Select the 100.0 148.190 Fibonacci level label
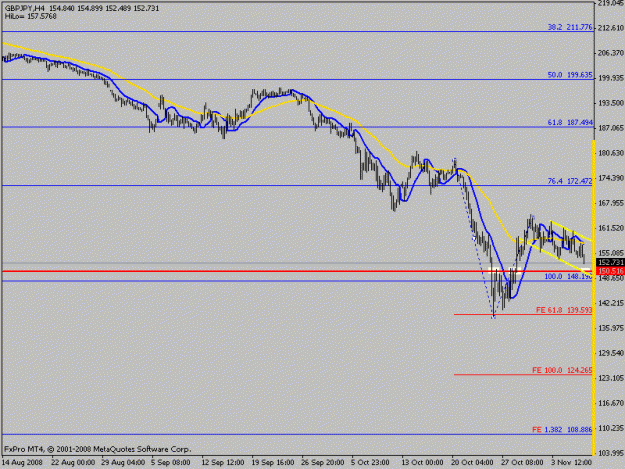Image resolution: width=625 pixels, height=469 pixels. (568, 276)
